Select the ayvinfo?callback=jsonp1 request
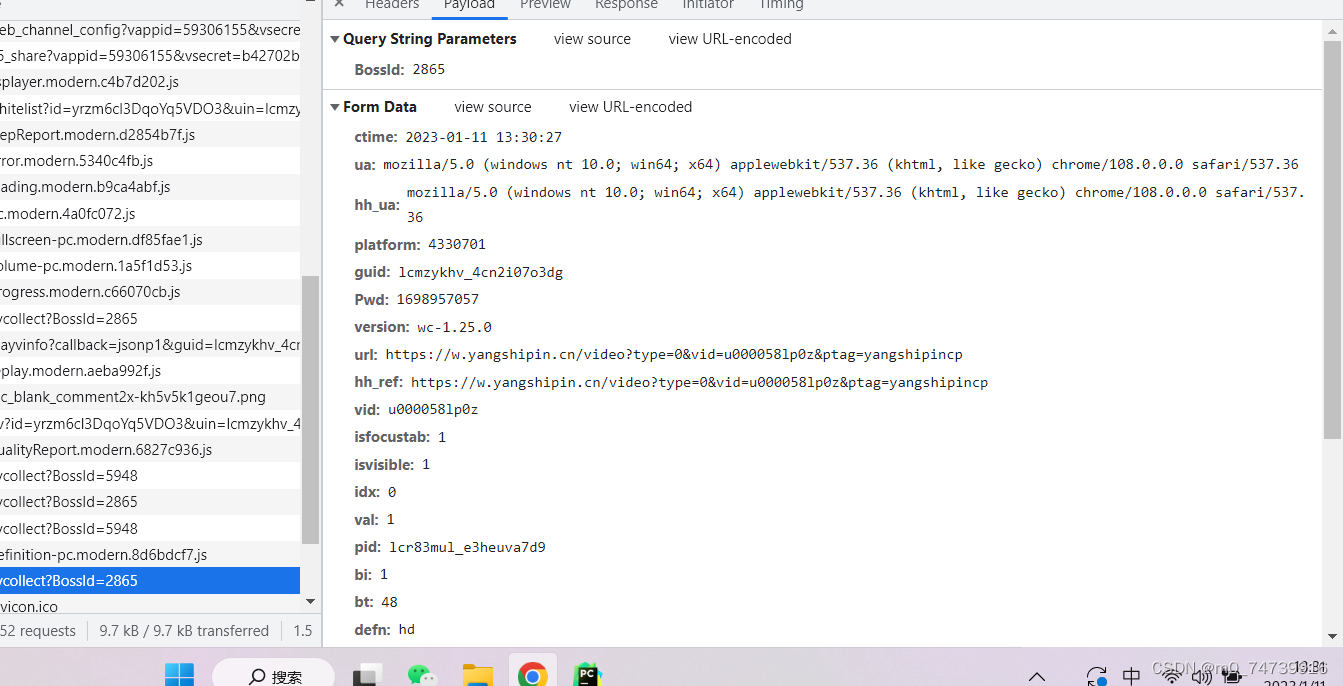1343x686 pixels. (150, 345)
